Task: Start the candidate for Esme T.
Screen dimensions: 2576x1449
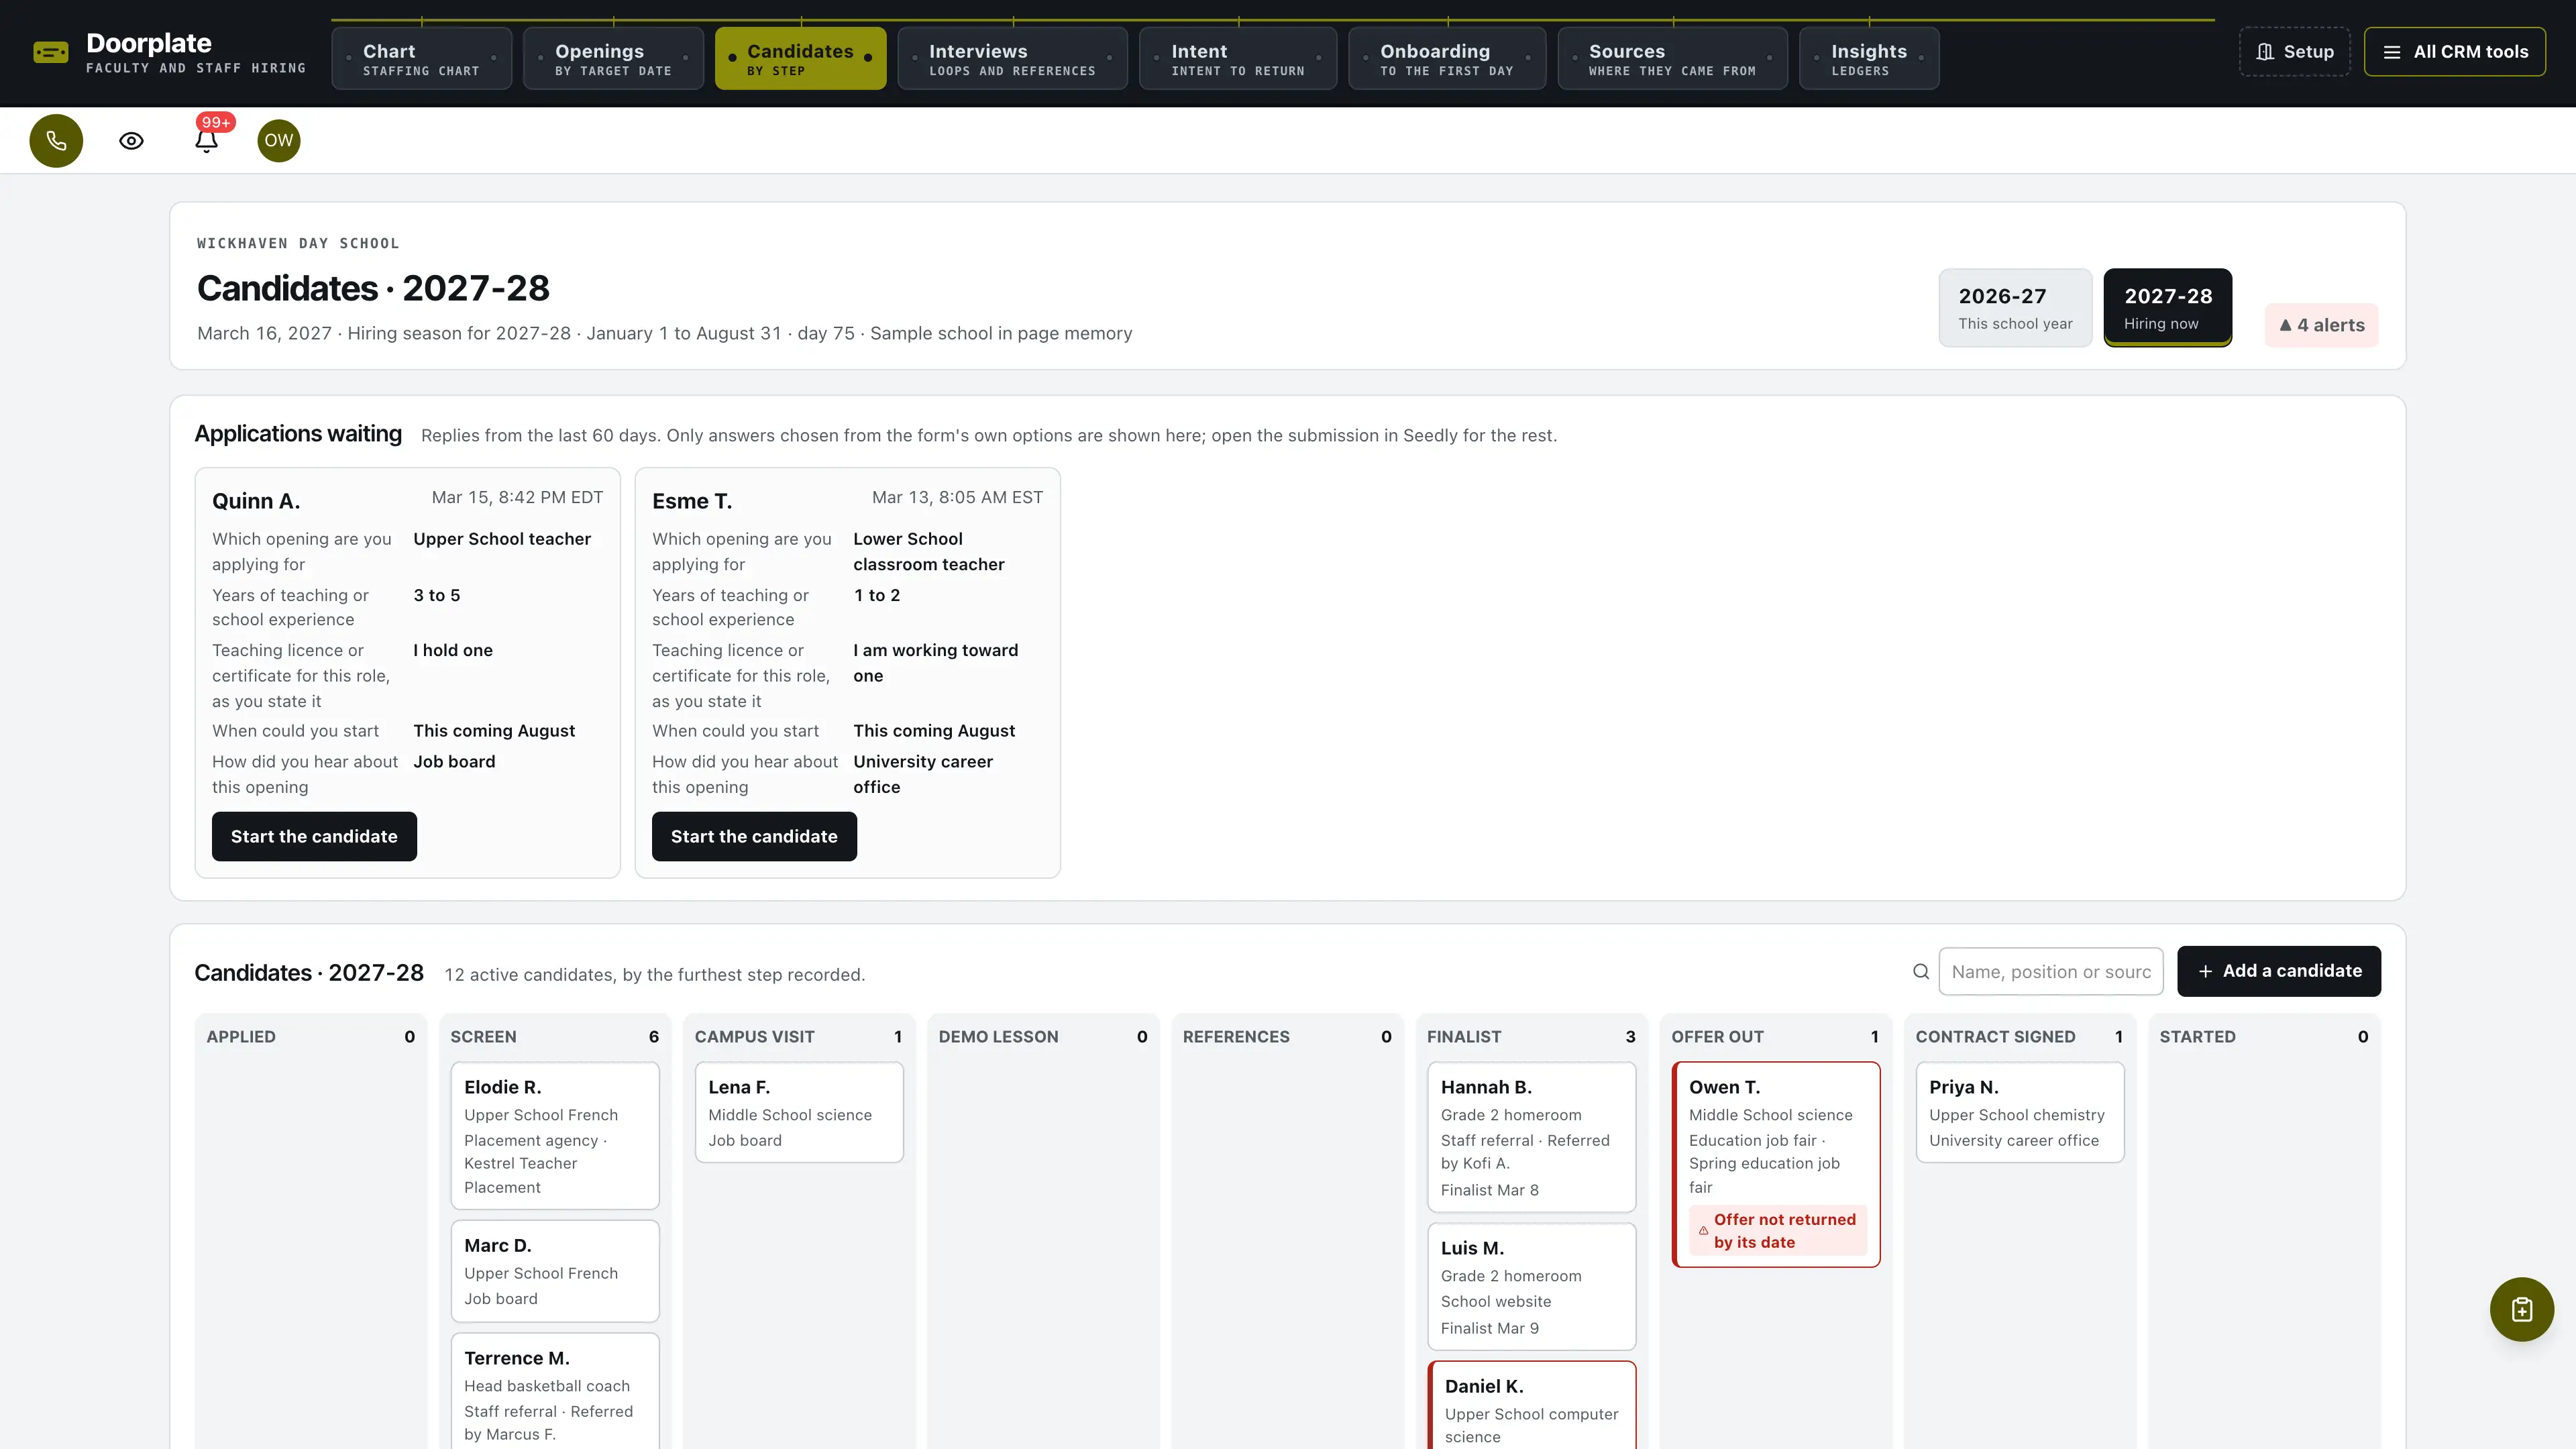Action: [x=754, y=836]
